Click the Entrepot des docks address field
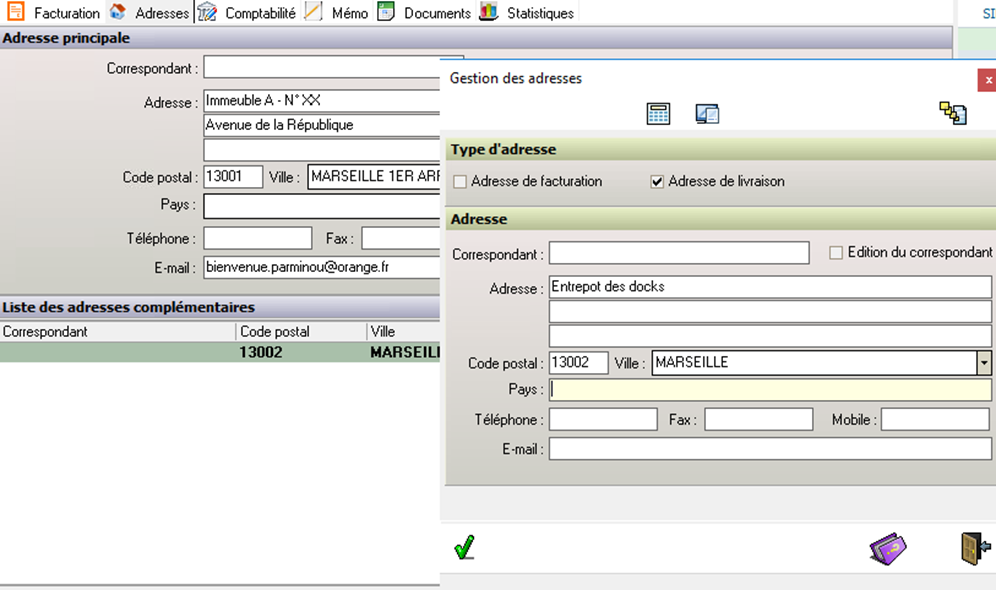The image size is (996, 590). click(x=770, y=286)
